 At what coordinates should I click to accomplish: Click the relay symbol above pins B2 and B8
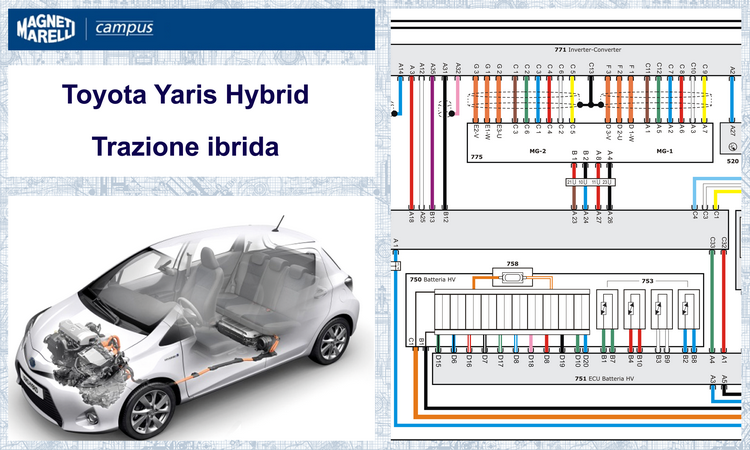point(689,309)
